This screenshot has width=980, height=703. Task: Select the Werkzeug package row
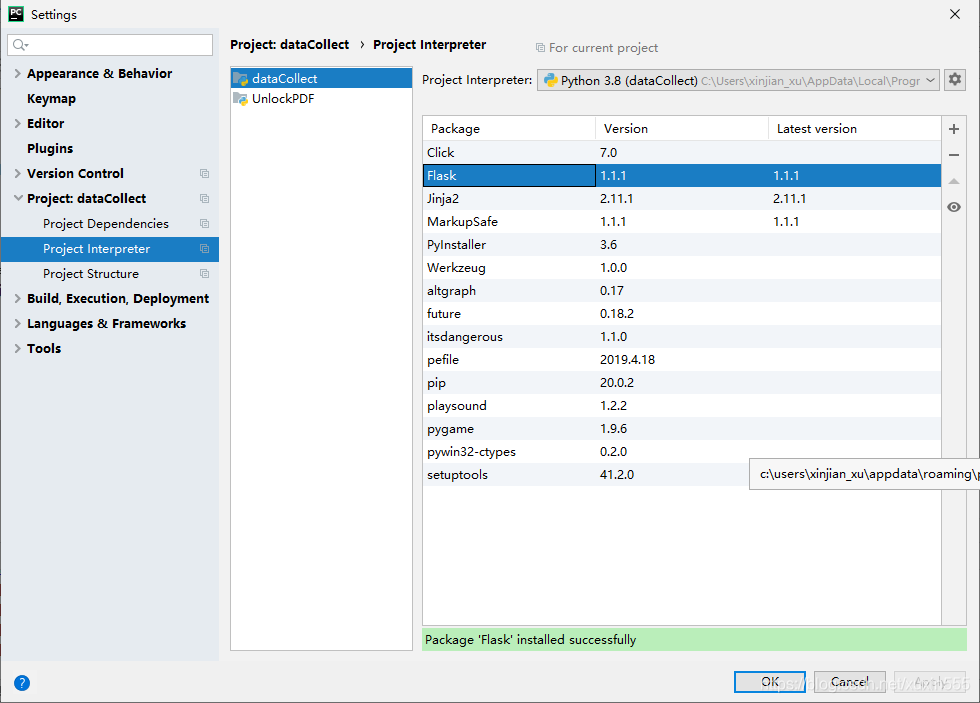coord(682,267)
